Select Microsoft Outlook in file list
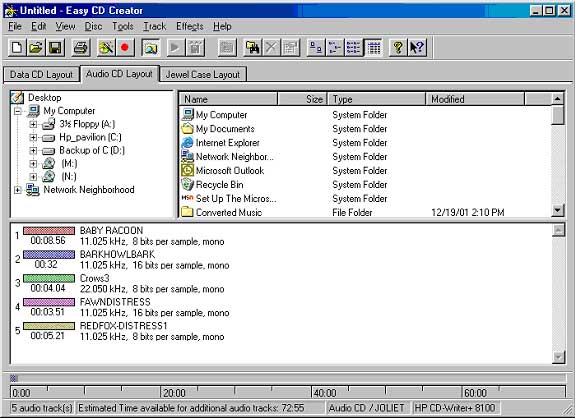Screen dimensions: 575x418 pos(230,171)
